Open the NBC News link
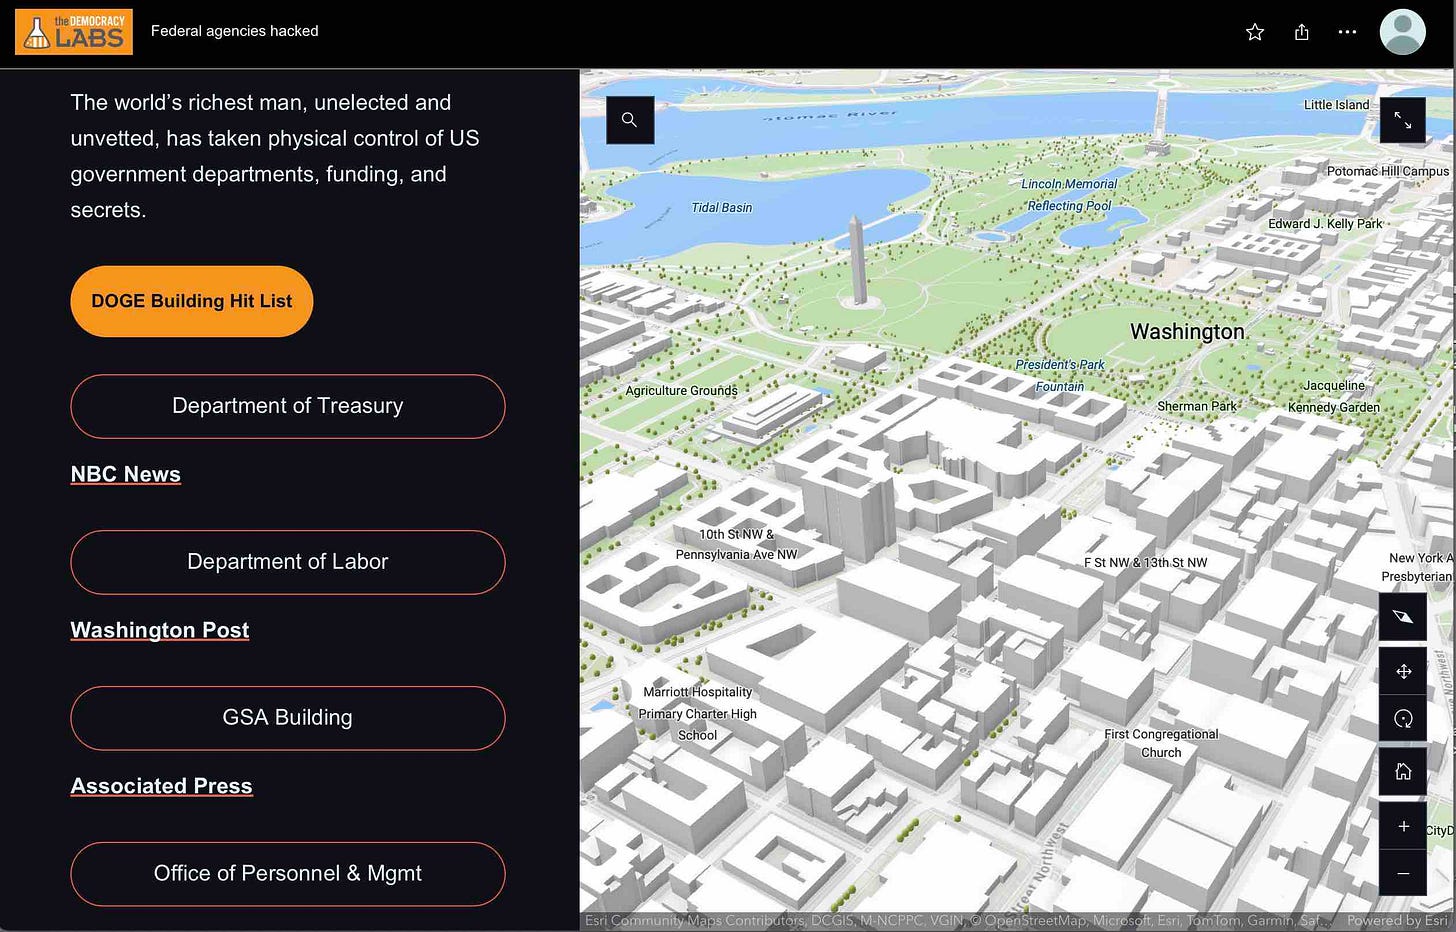The width and height of the screenshot is (1456, 932). click(126, 474)
